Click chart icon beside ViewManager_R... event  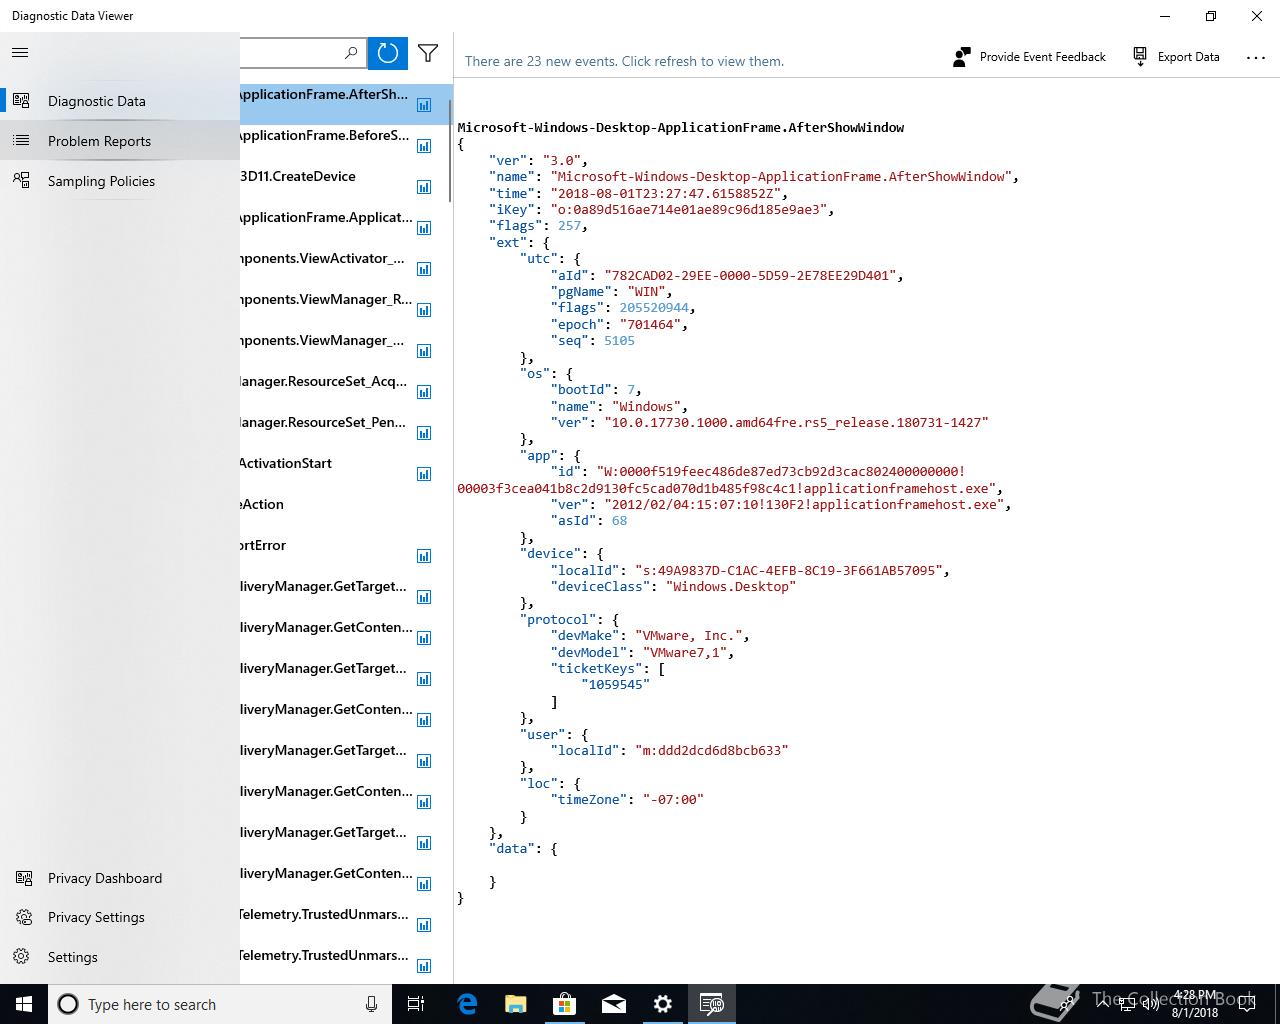coord(424,310)
